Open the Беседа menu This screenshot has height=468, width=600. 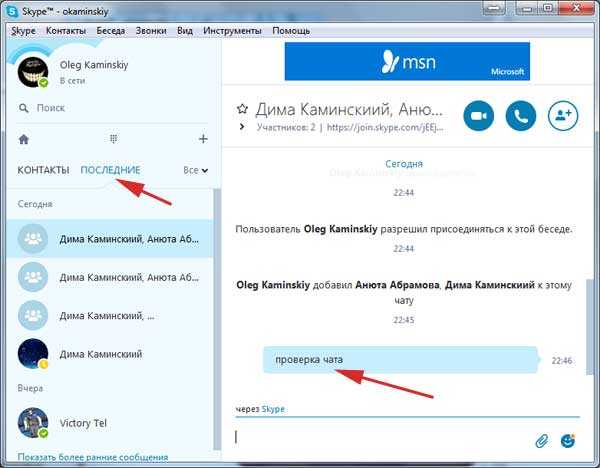click(111, 31)
